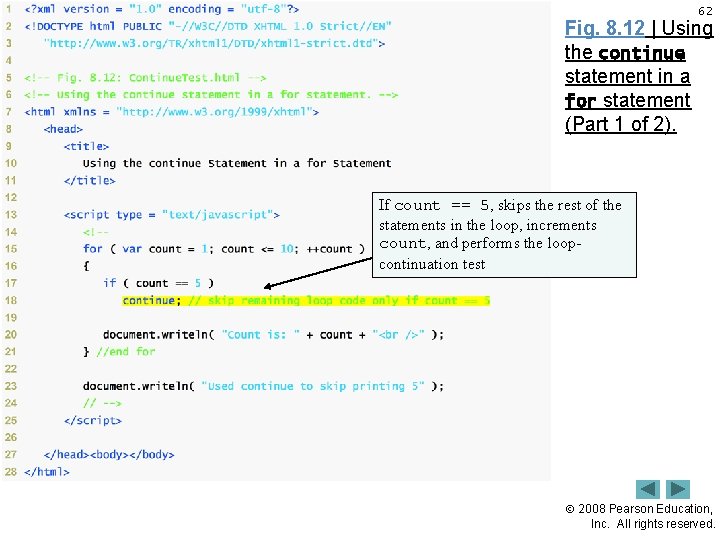Click the html xmlns tag line
Image resolution: width=720 pixels, height=540 pixels.
[x=171, y=112]
